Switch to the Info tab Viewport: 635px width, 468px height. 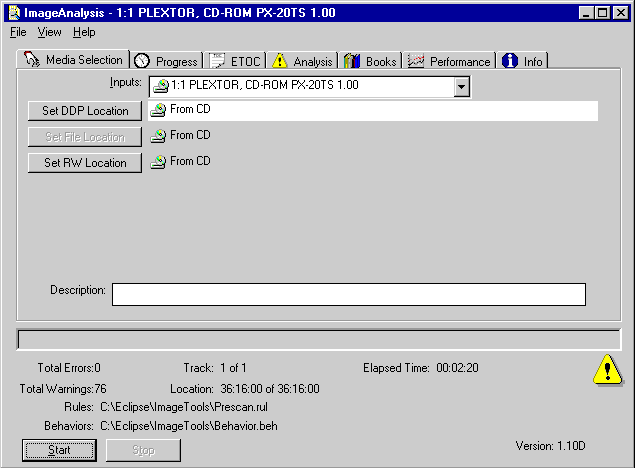coord(522,61)
